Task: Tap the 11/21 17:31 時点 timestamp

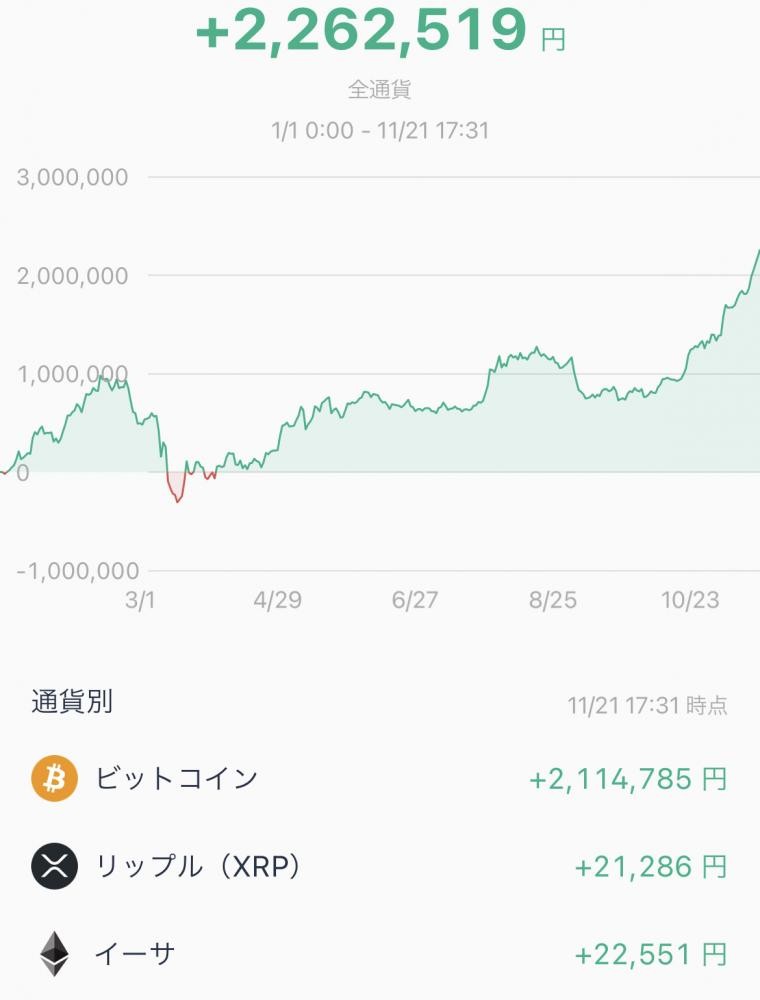Action: click(647, 705)
